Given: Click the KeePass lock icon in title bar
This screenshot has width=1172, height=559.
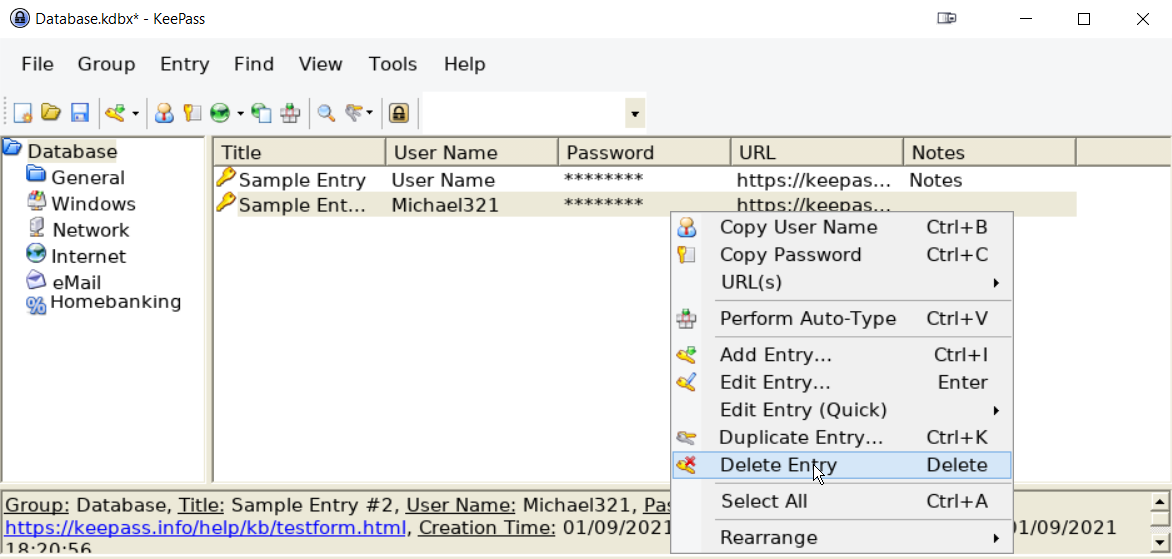Looking at the screenshot, I should [x=19, y=19].
